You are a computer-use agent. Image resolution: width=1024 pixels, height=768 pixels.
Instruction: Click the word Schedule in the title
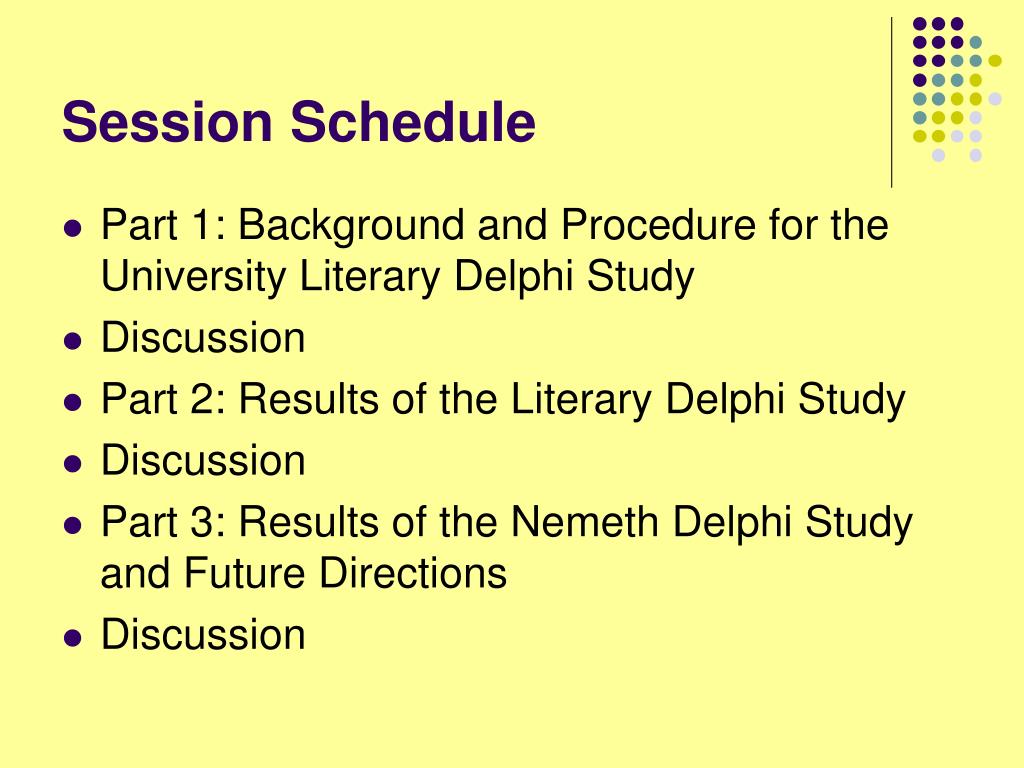pyautogui.click(x=413, y=121)
